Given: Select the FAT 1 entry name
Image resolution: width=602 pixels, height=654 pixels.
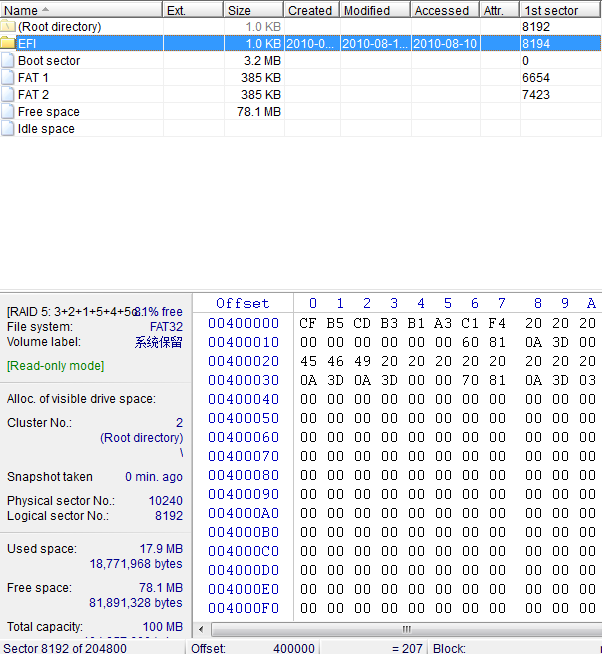Looking at the screenshot, I should [33, 78].
